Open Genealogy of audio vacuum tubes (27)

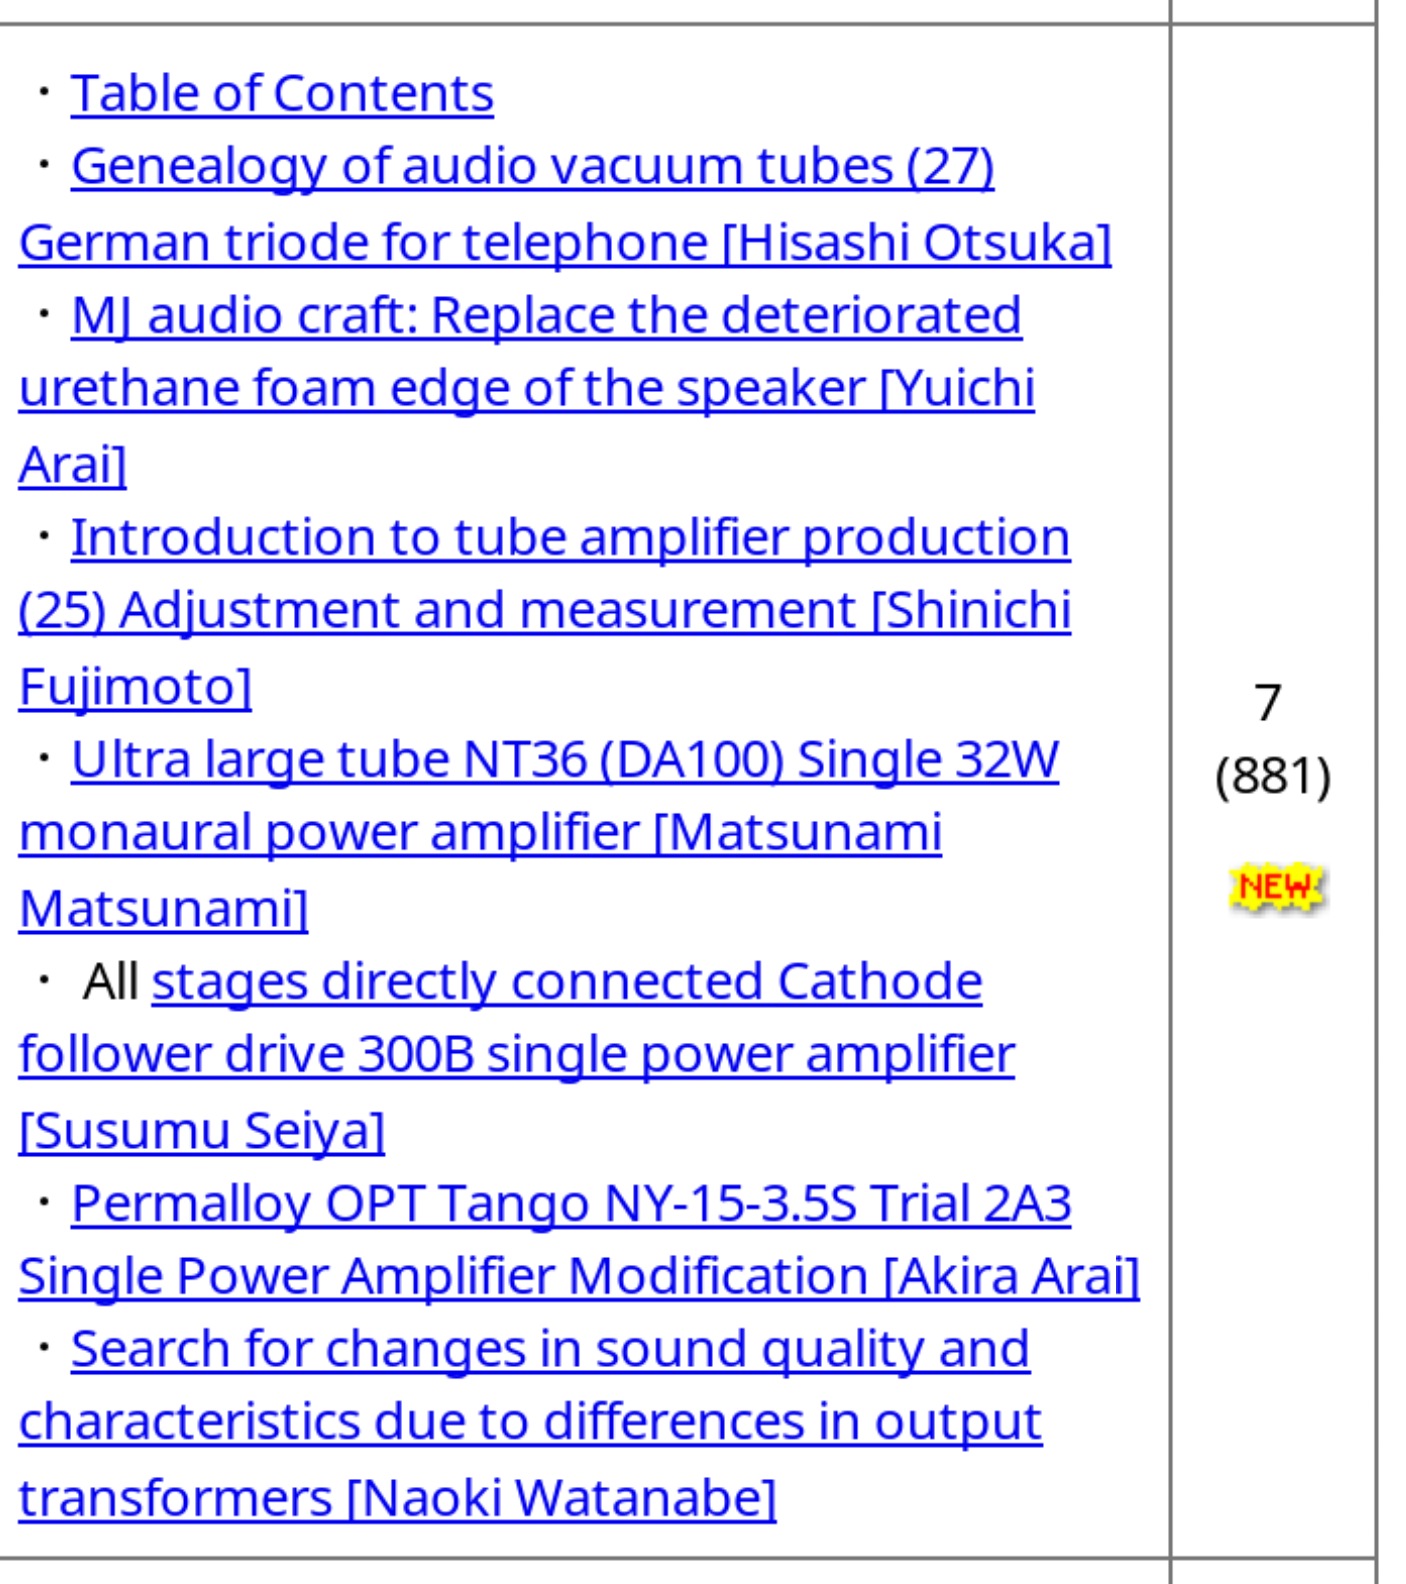click(x=533, y=166)
